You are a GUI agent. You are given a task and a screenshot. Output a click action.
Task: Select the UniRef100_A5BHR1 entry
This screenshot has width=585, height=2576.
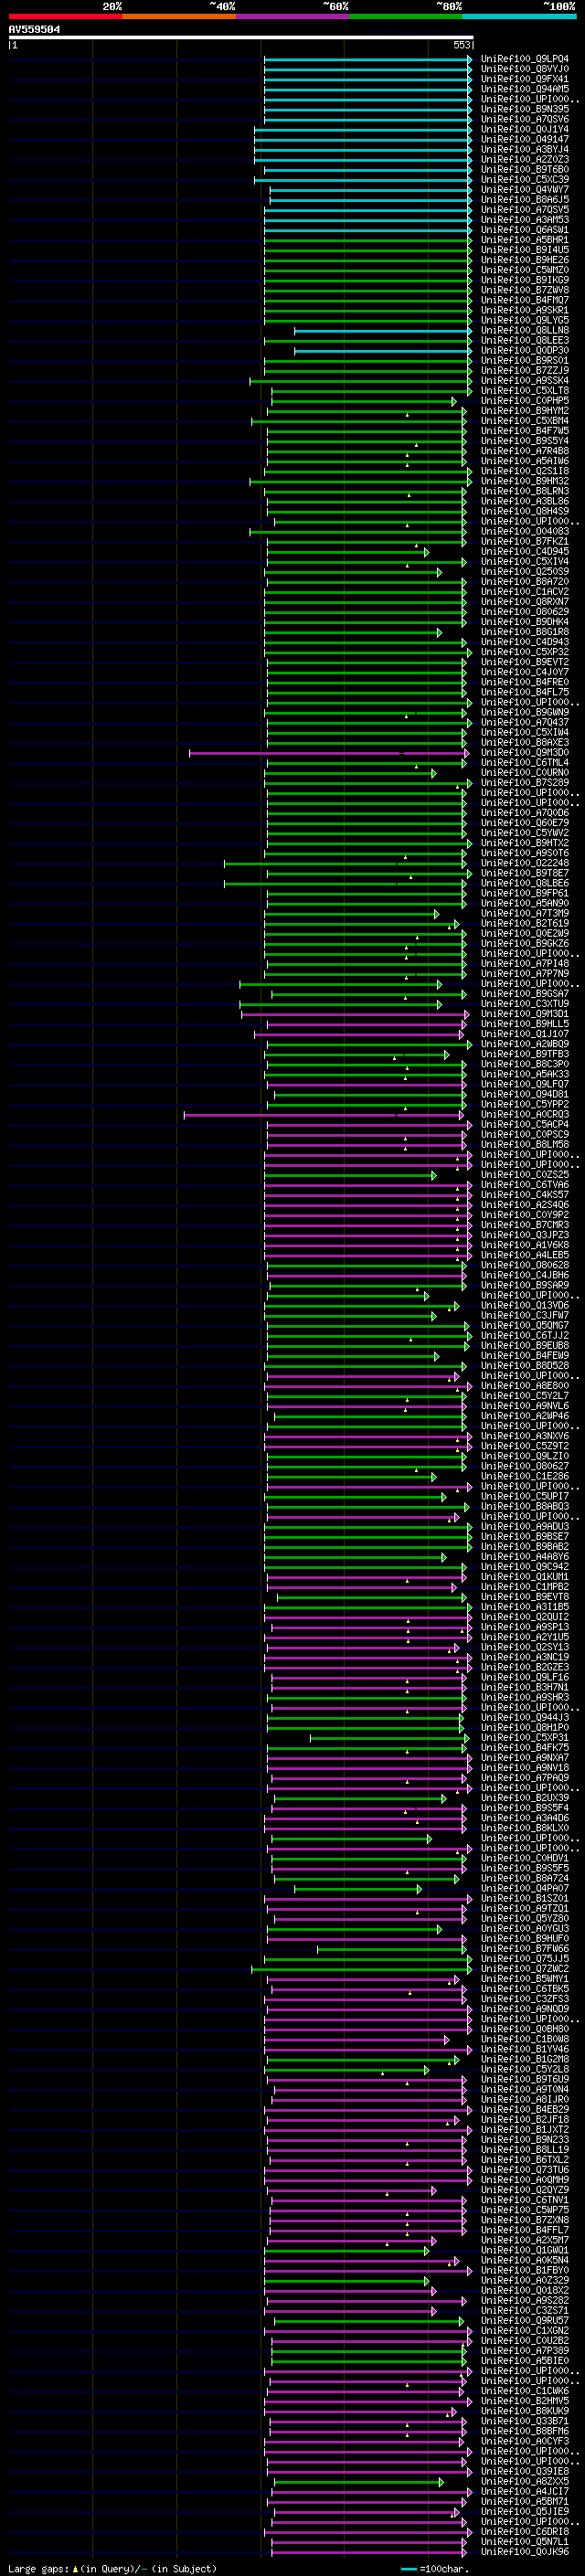[x=525, y=239]
